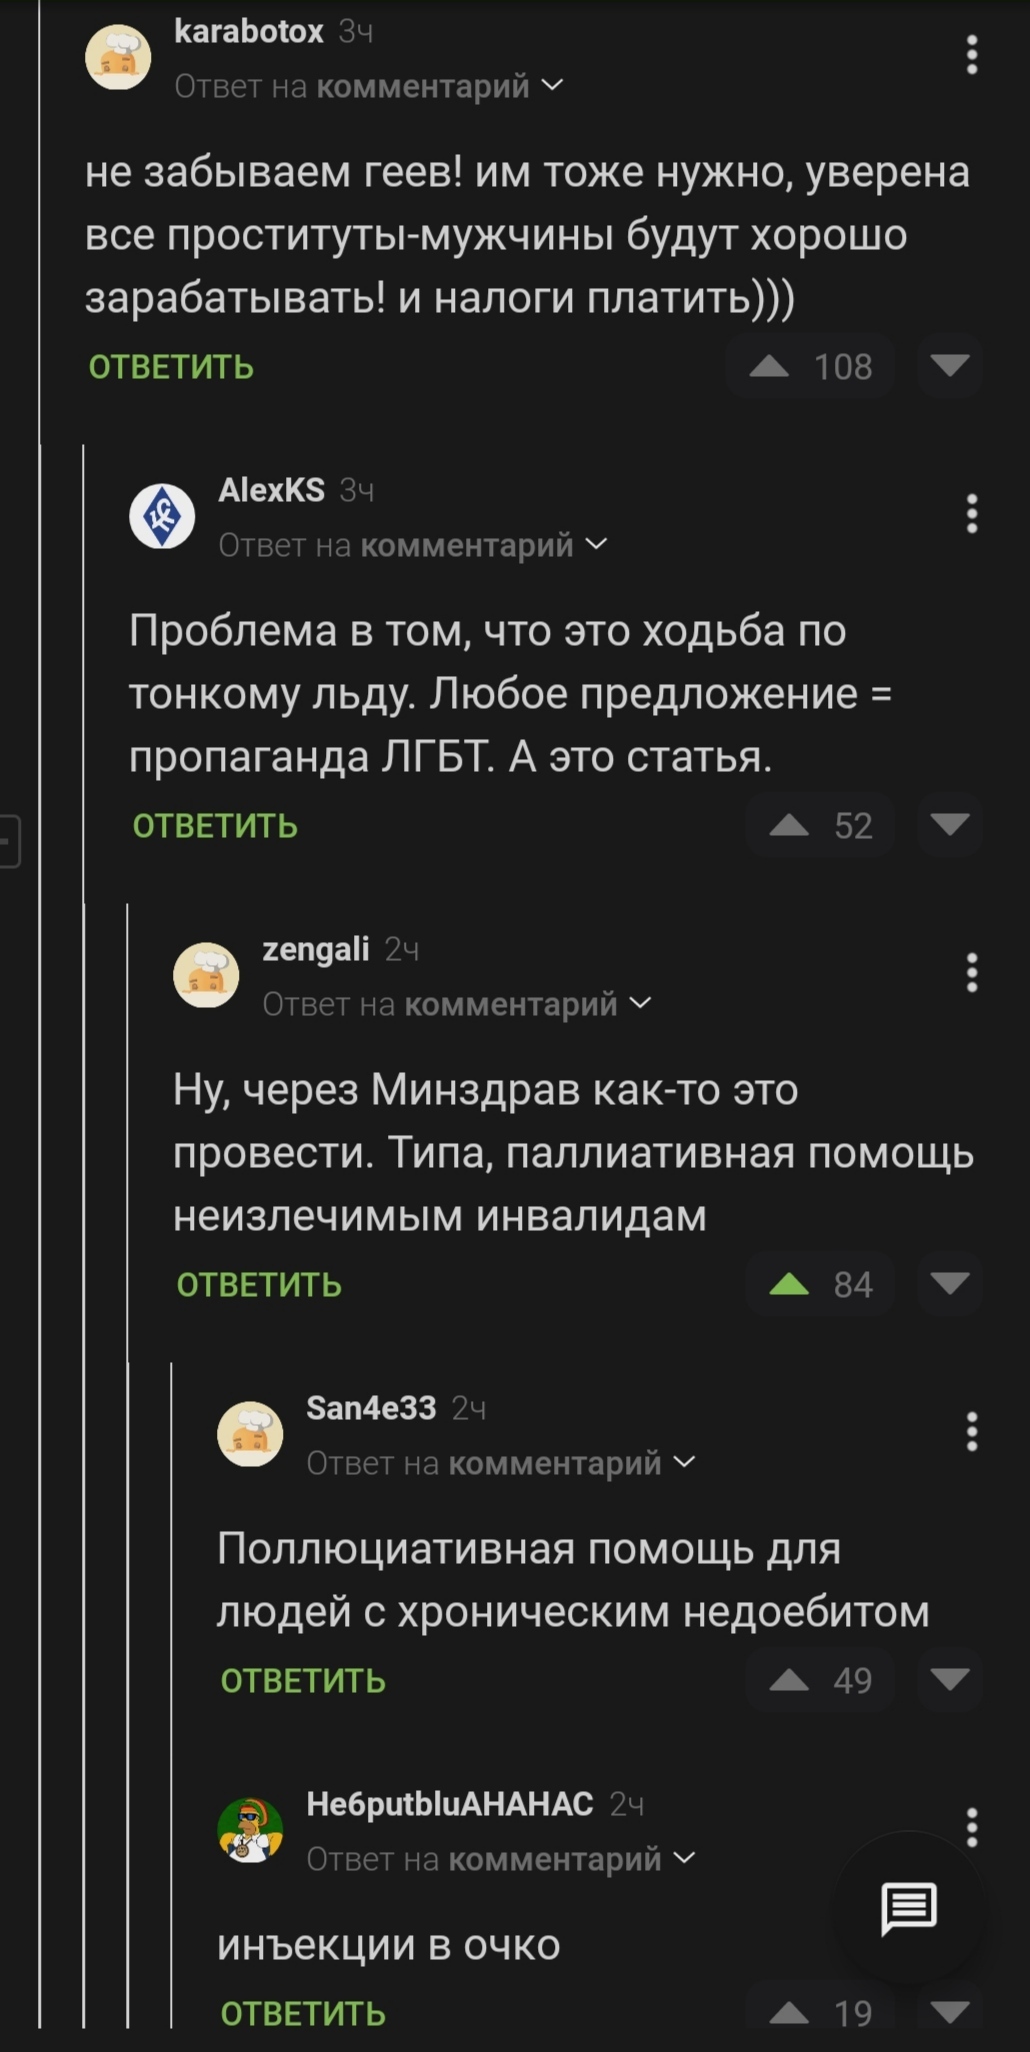Open options menu for San4e33's comment
This screenshot has height=2052, width=1030.
[x=971, y=1432]
